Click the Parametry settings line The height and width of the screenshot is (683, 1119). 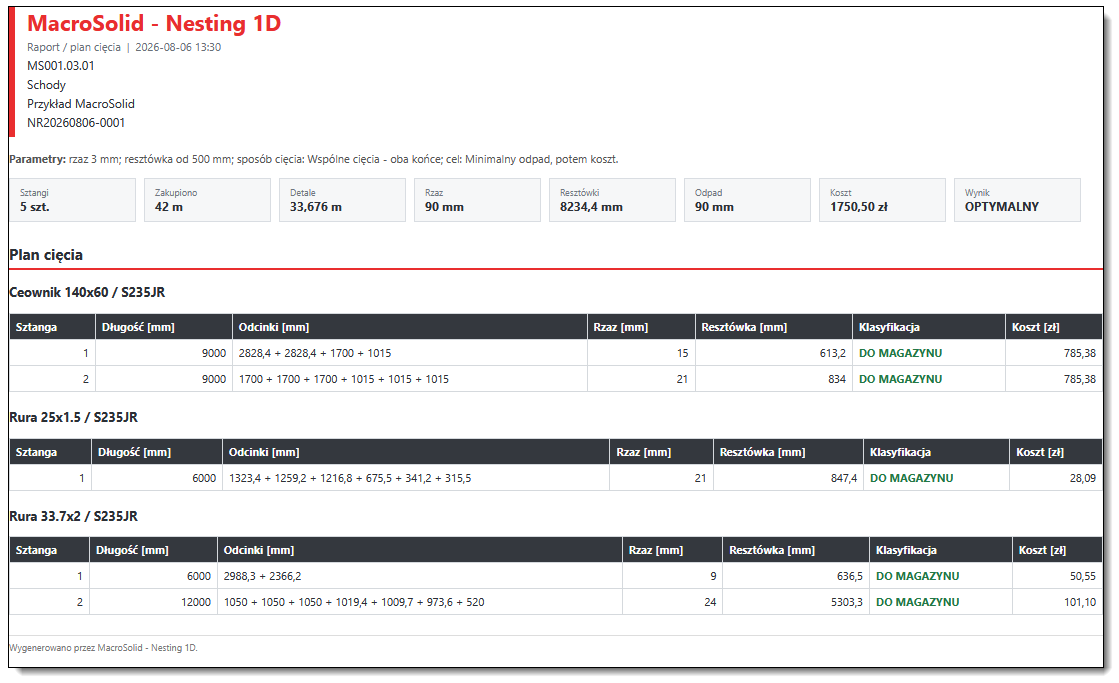(x=314, y=159)
